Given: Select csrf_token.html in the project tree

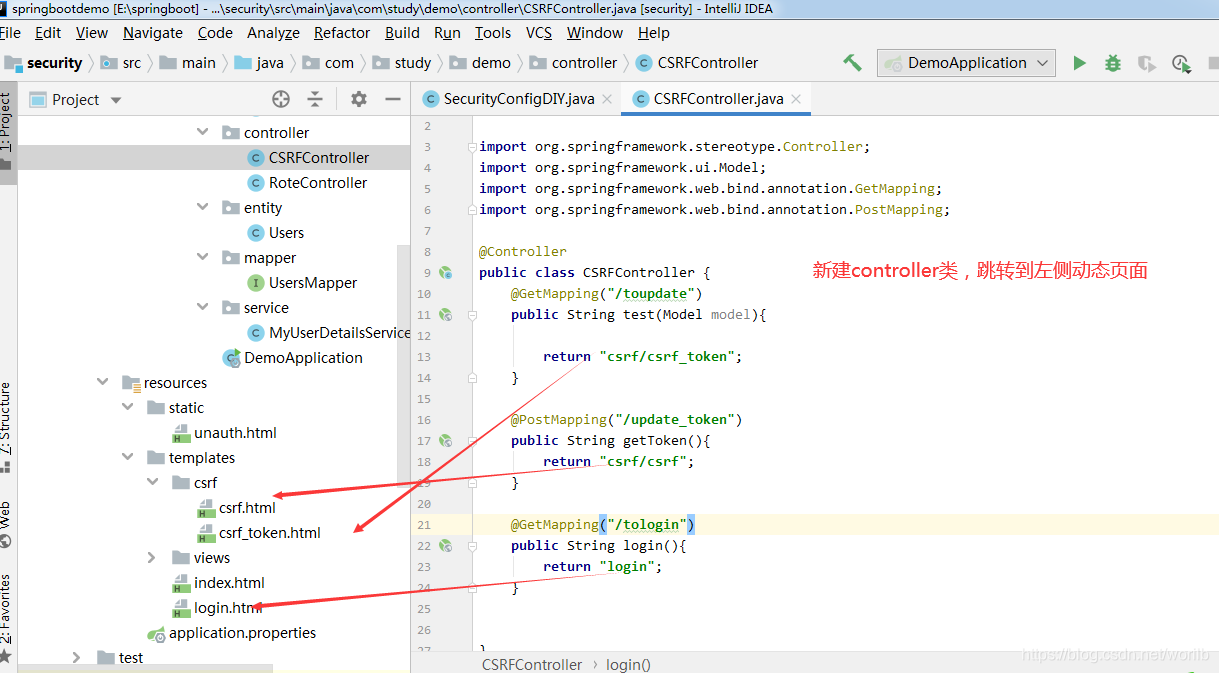Looking at the screenshot, I should coord(270,532).
